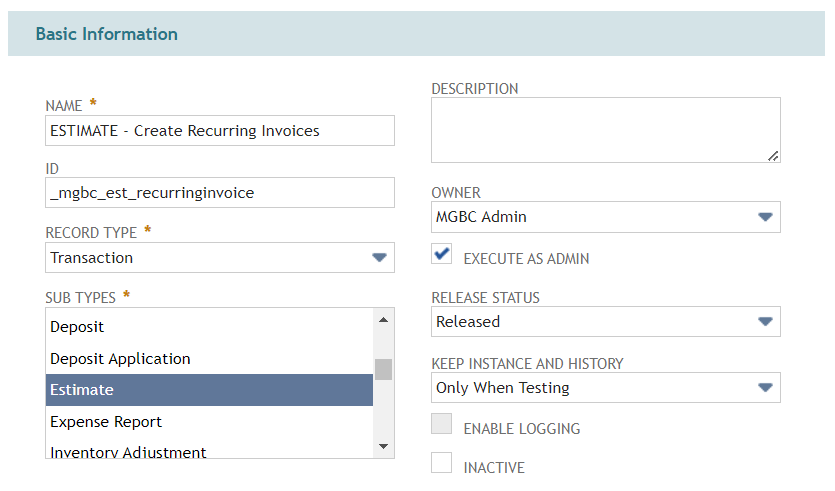Click the Sub Types scroll down arrow
Viewport: 835px width, 491px height.
[x=383, y=446]
